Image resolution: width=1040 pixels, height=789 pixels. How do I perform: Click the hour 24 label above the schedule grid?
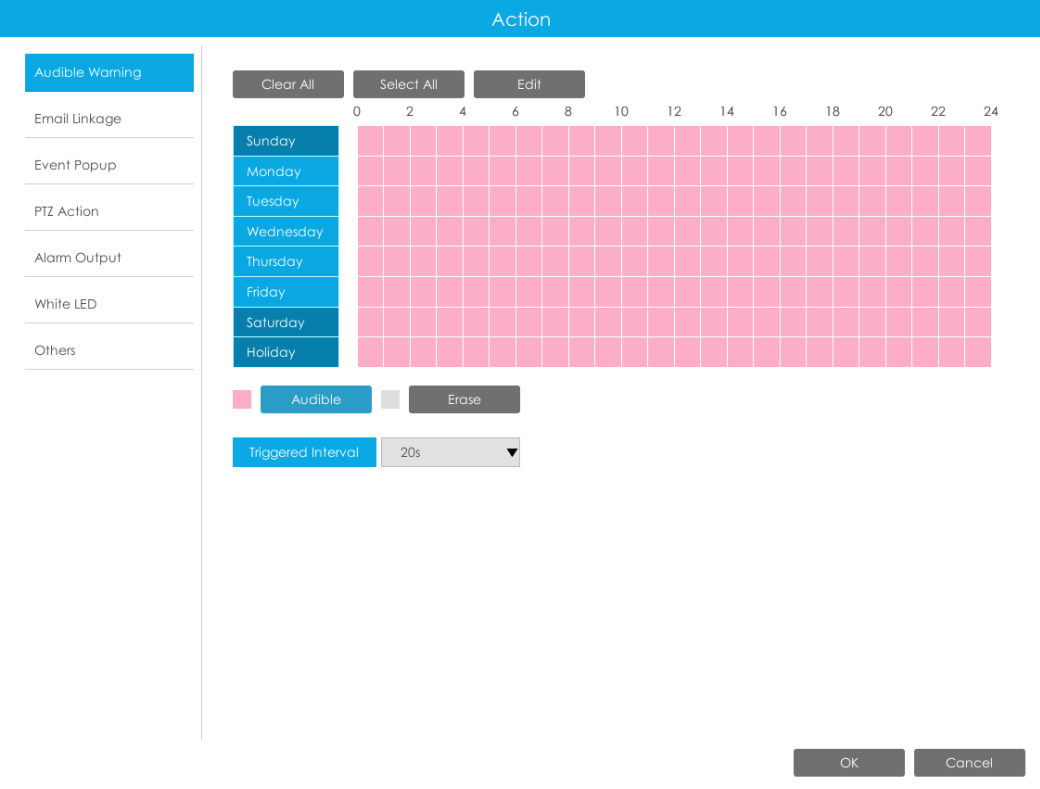click(x=991, y=111)
